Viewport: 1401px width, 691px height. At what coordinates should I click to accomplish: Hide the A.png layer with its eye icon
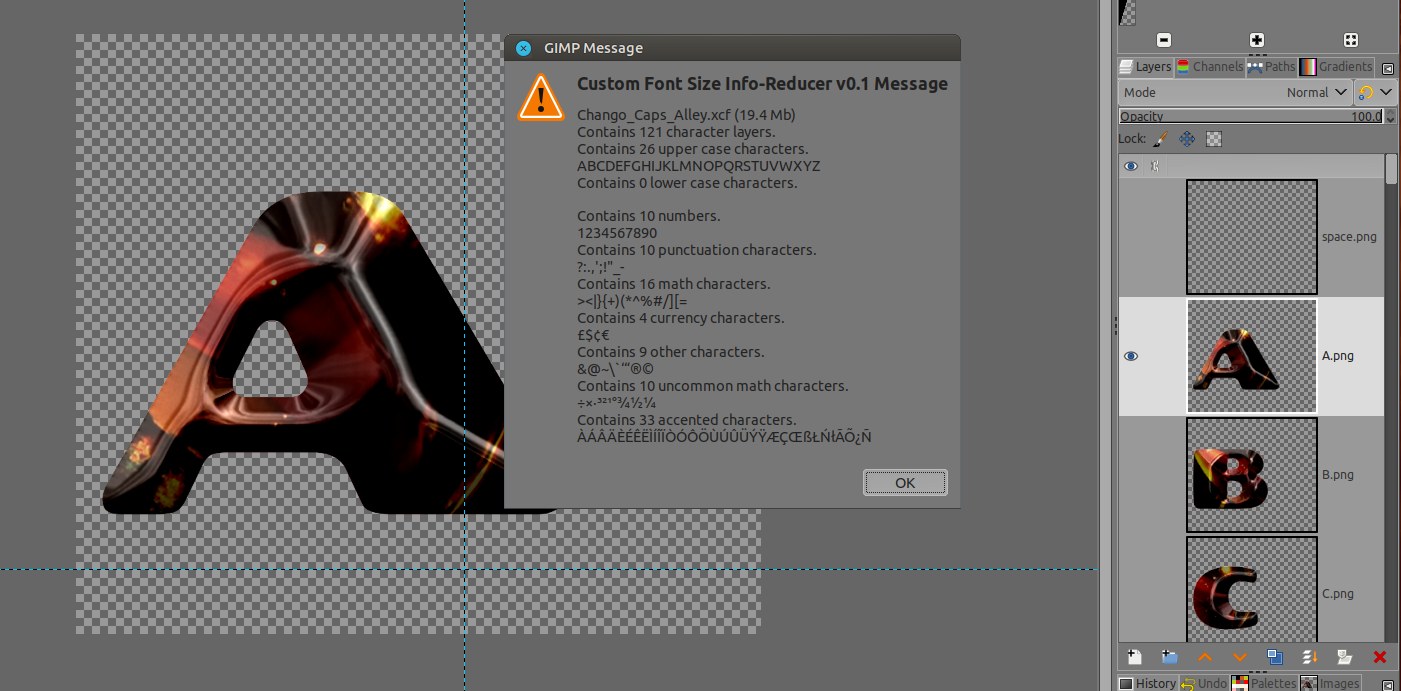click(x=1131, y=356)
